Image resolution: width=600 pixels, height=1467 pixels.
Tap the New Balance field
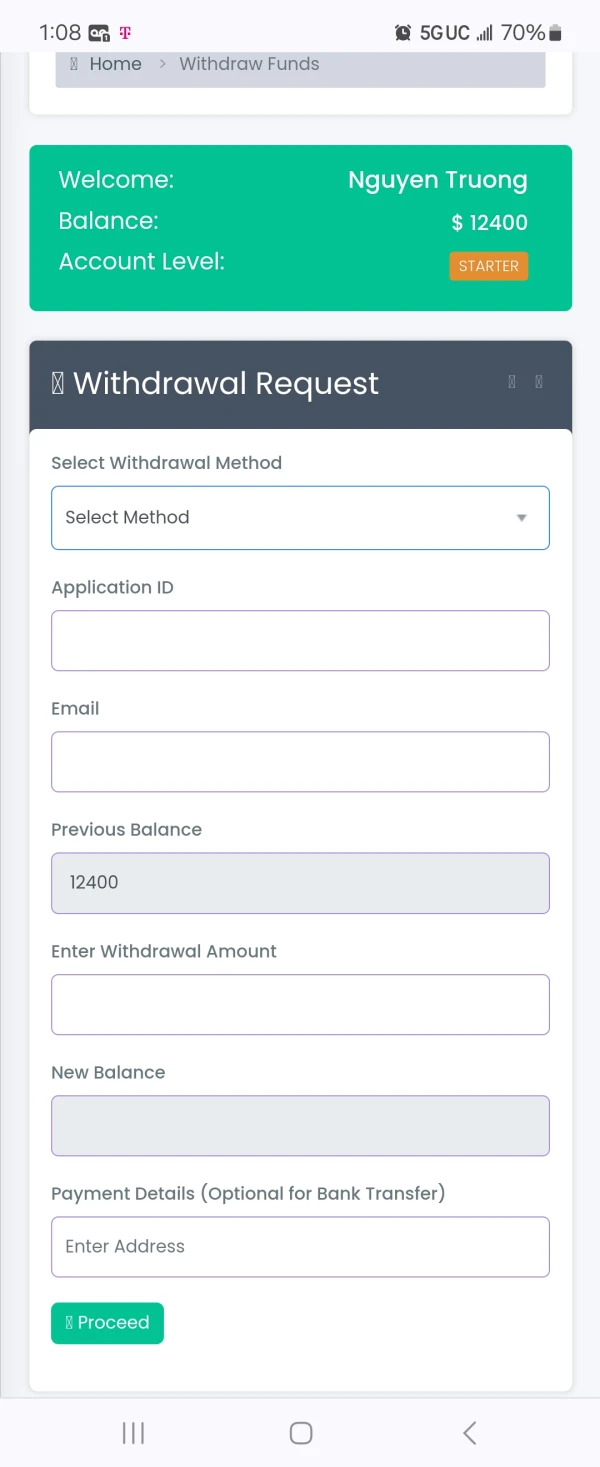pyautogui.click(x=300, y=1126)
